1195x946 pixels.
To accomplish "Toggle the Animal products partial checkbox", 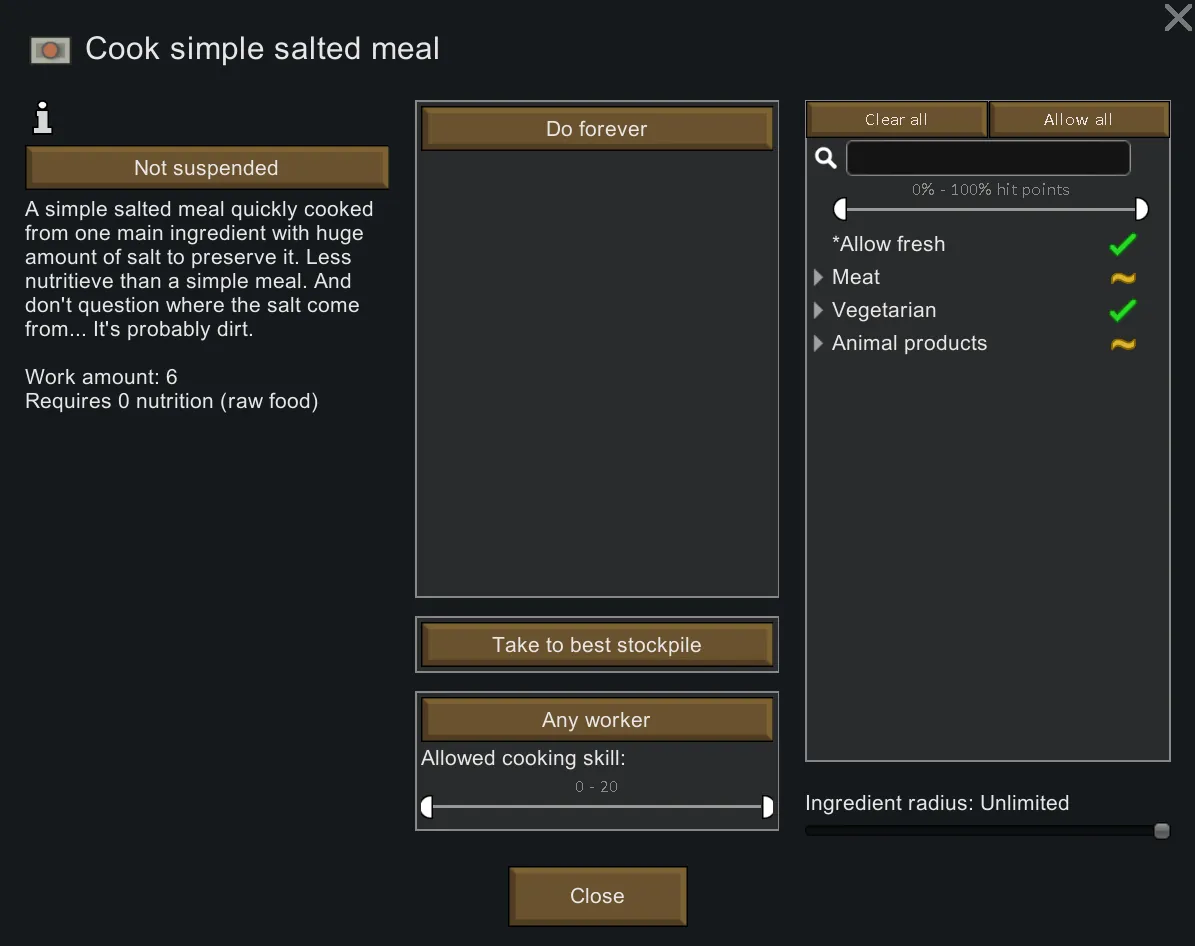I will click(x=1123, y=344).
